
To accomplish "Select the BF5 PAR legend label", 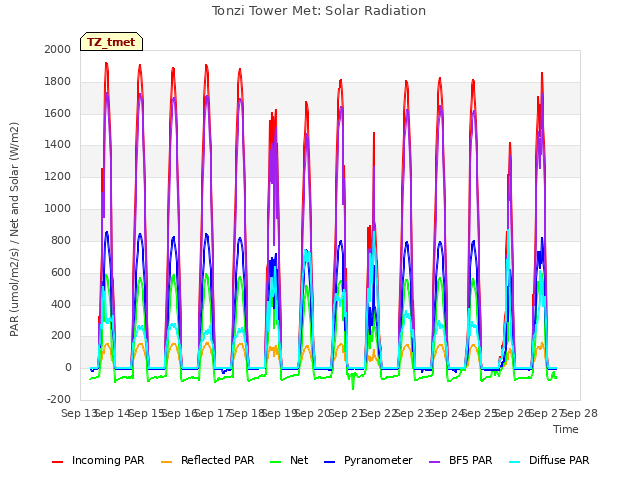I will click(x=471, y=460).
